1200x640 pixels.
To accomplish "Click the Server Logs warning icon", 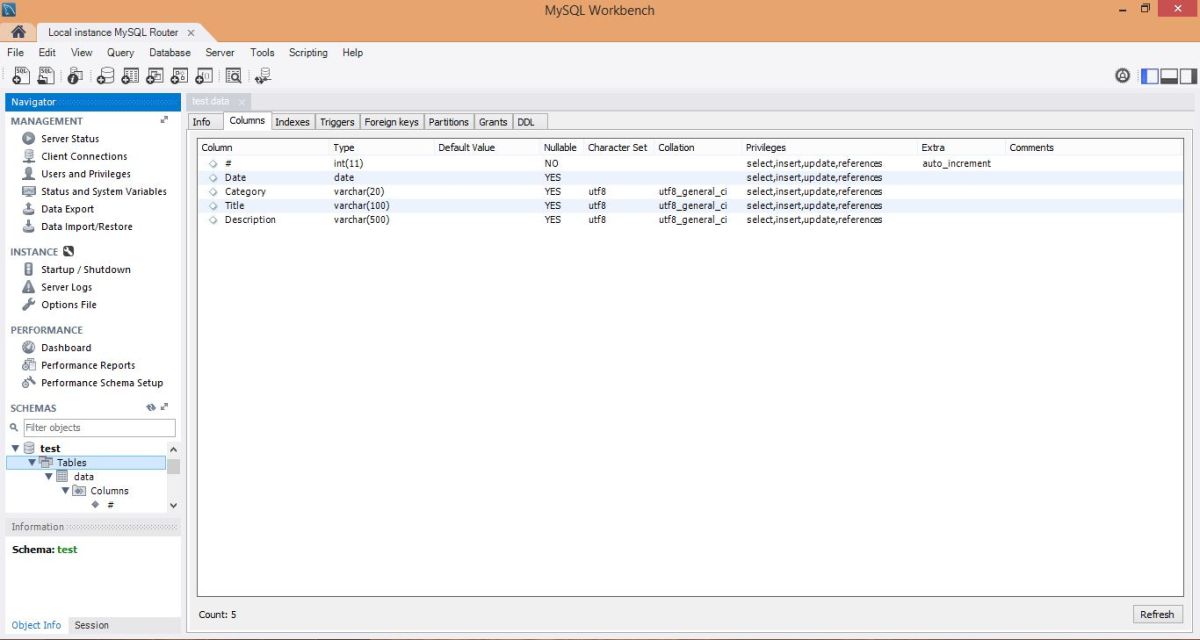I will point(29,287).
